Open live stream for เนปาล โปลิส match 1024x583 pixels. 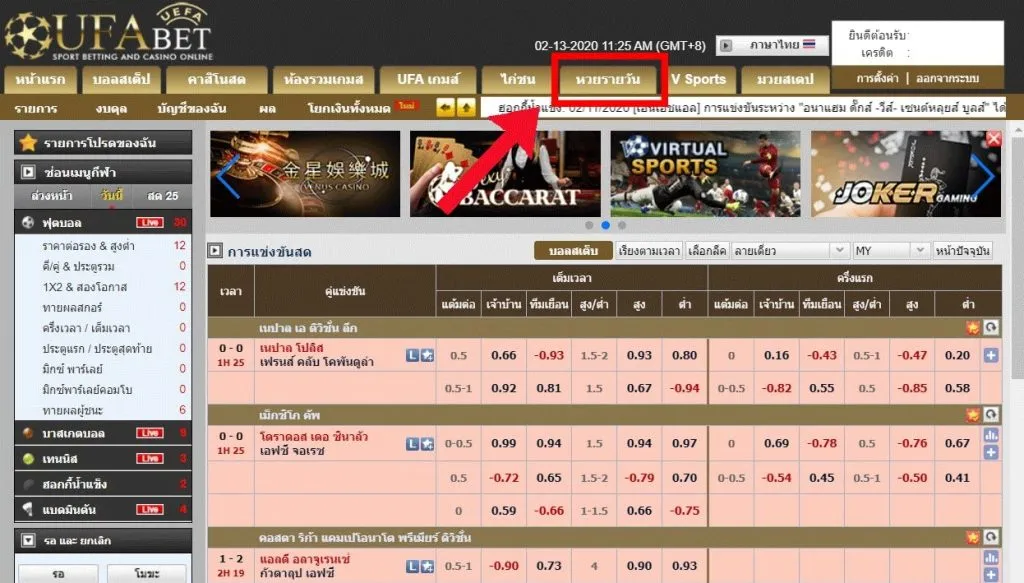pyautogui.click(x=412, y=355)
